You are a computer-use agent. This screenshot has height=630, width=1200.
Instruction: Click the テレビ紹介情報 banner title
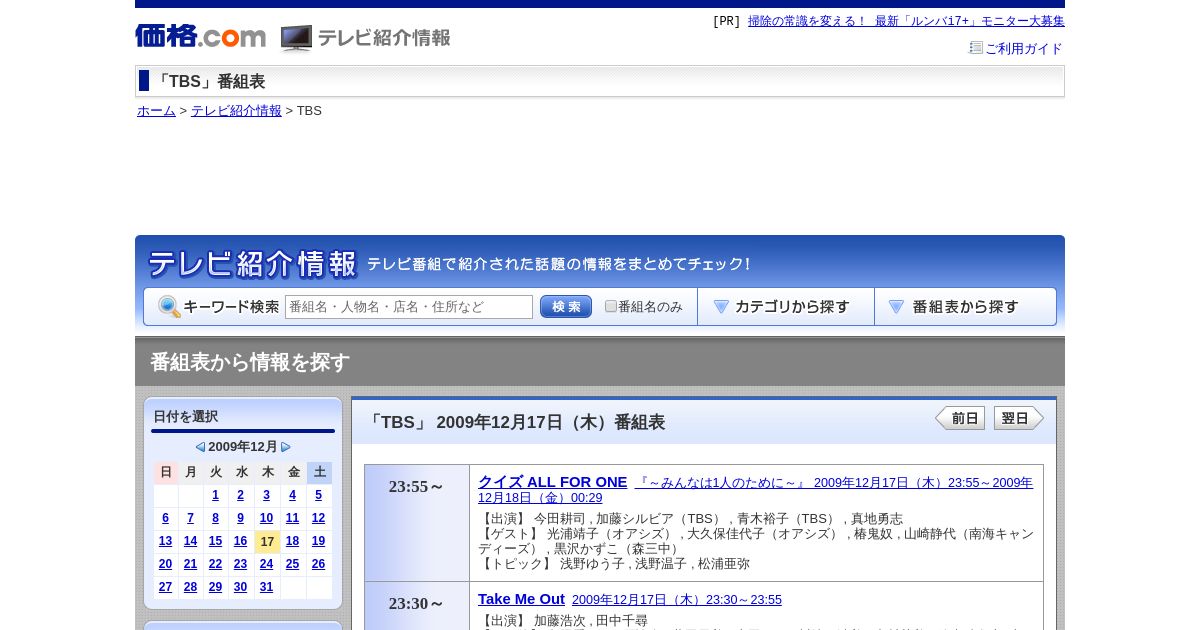252,264
